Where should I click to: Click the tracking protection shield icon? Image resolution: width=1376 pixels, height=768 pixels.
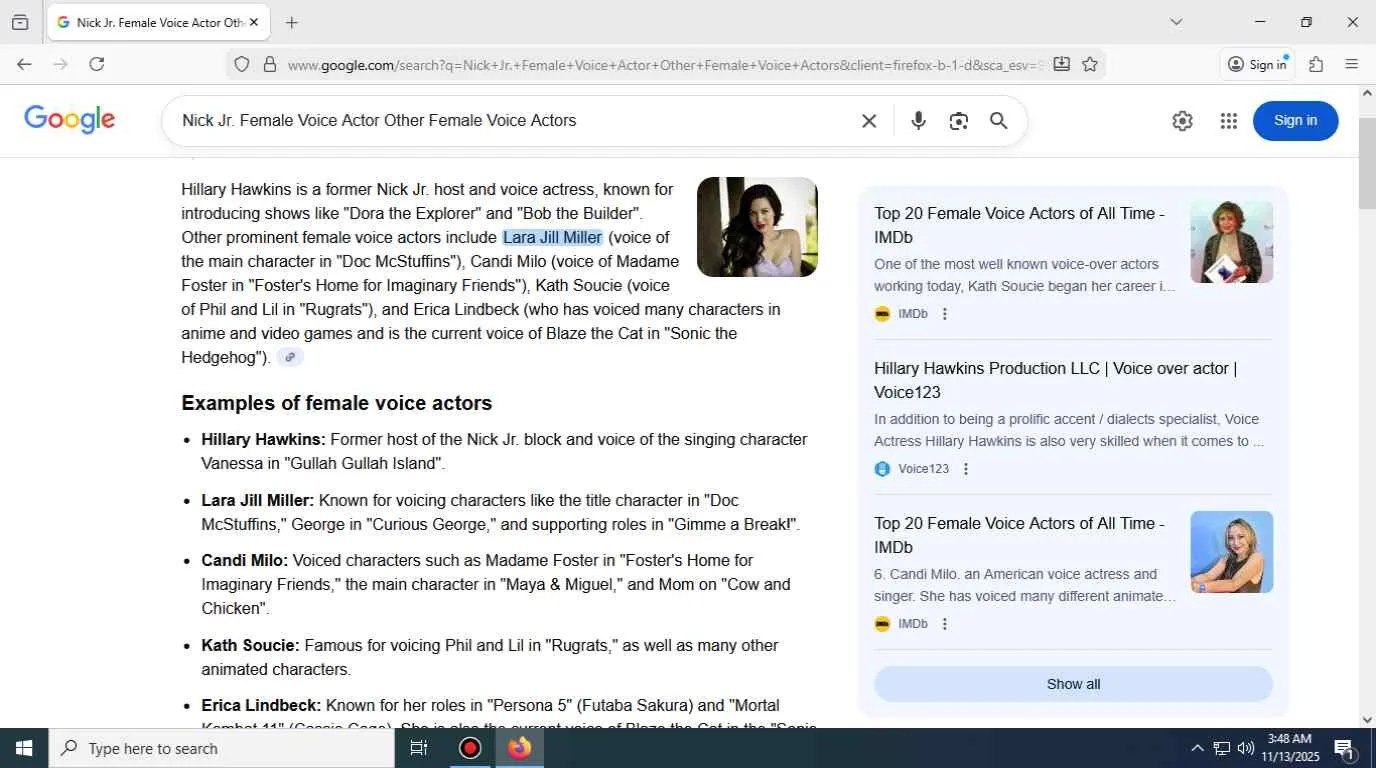coord(241,64)
